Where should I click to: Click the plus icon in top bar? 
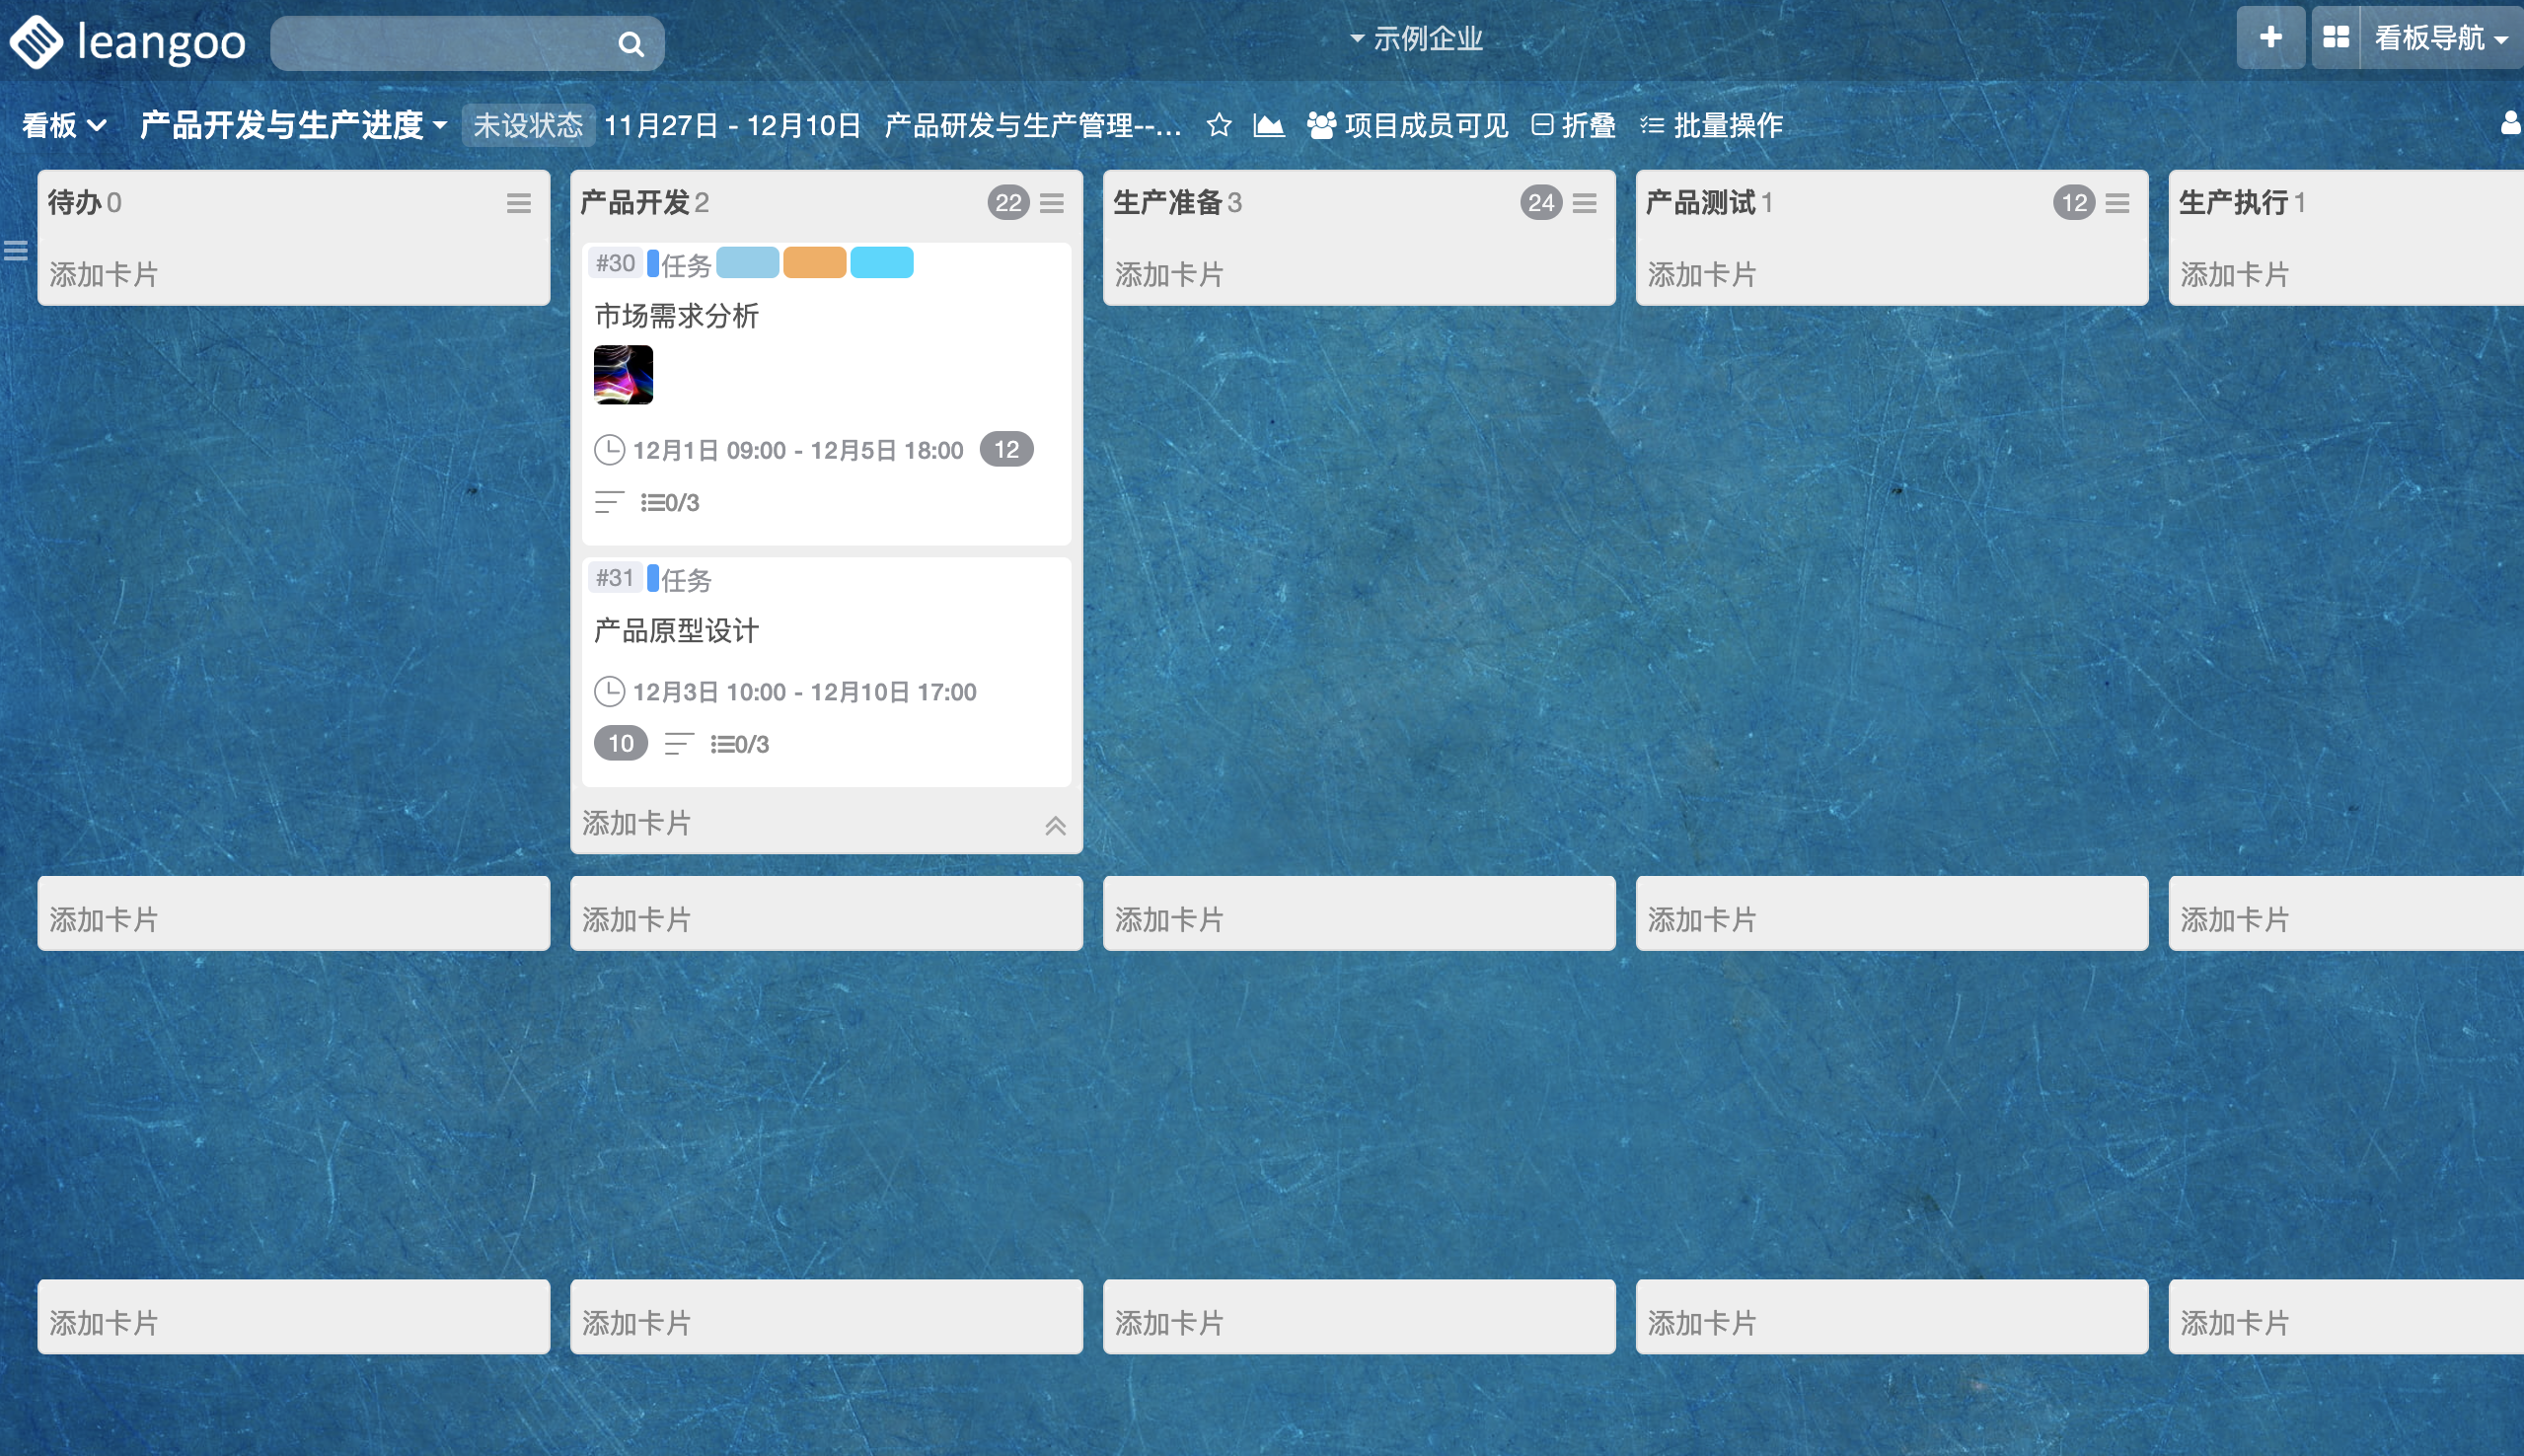2270,38
